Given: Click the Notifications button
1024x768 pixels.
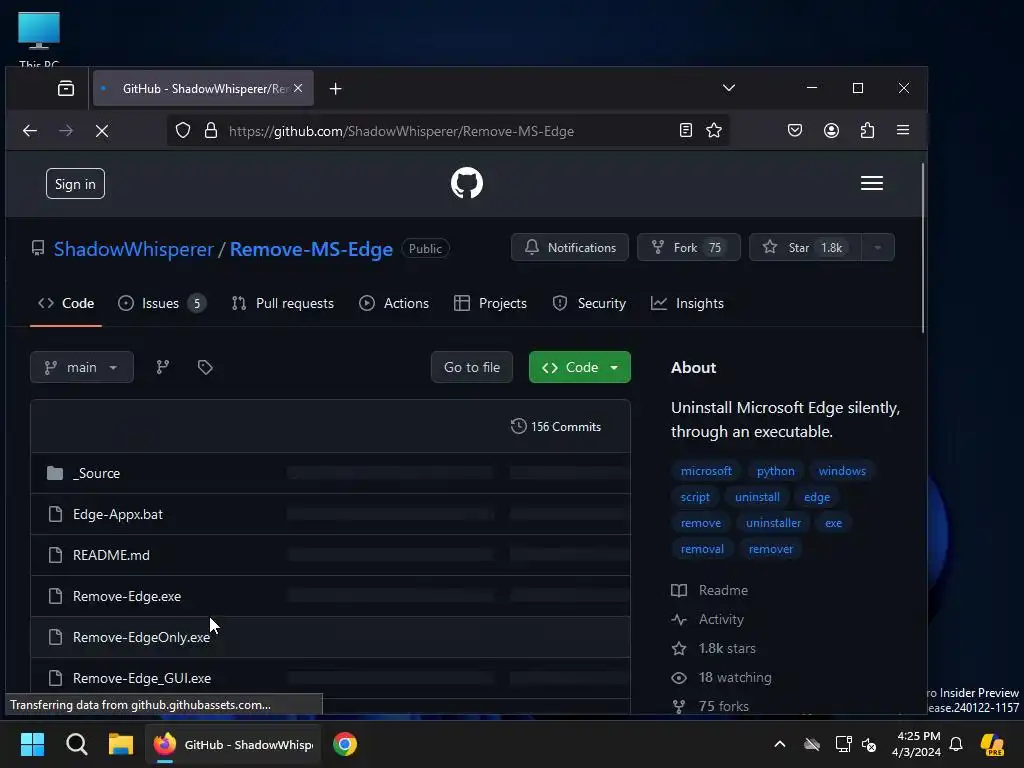Looking at the screenshot, I should 570,248.
